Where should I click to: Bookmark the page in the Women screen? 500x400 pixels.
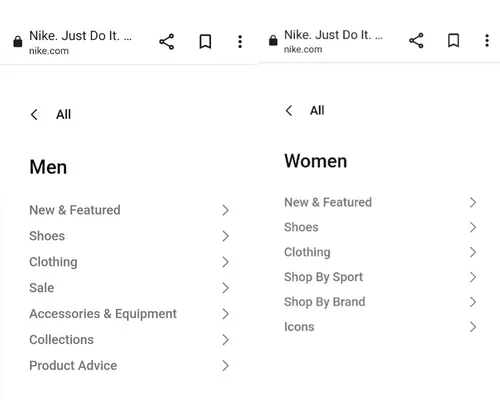(x=454, y=40)
